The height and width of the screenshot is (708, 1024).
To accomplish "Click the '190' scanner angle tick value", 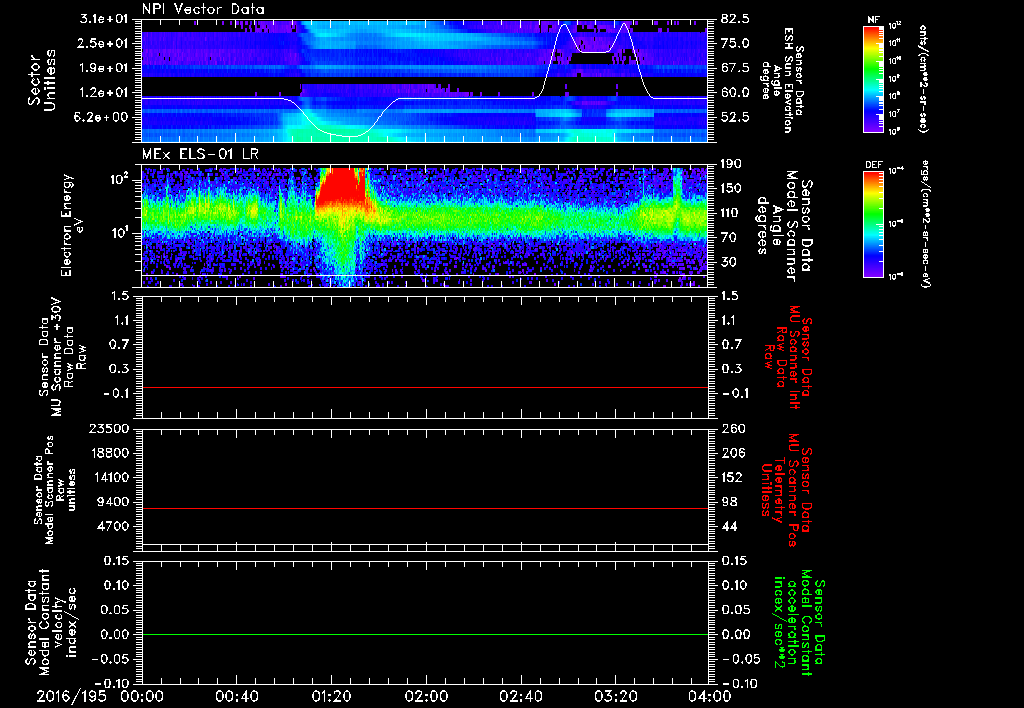I will [x=731, y=164].
